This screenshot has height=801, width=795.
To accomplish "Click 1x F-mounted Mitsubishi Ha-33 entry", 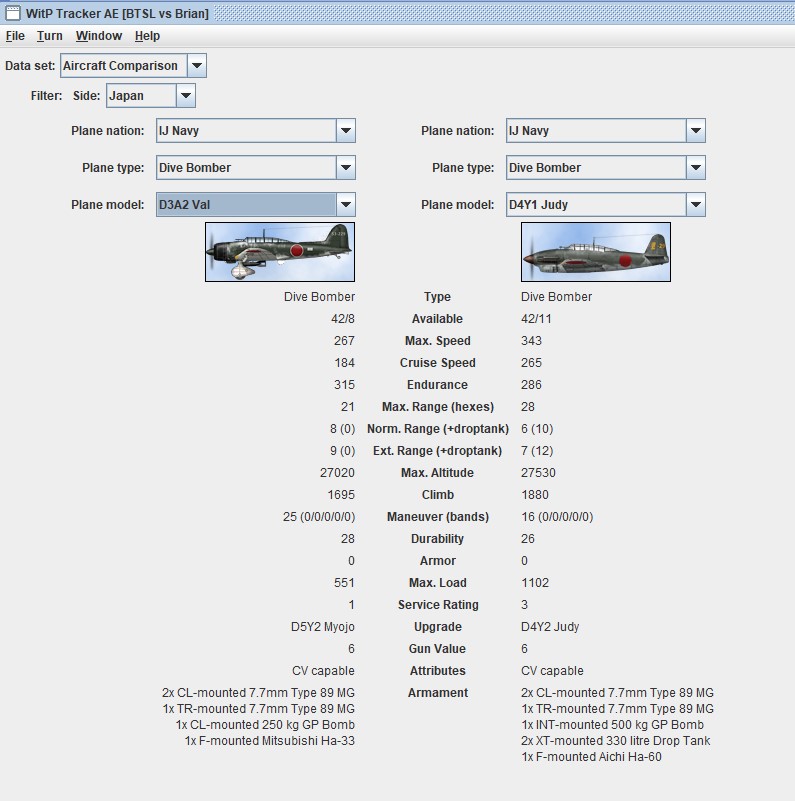I will (x=270, y=741).
